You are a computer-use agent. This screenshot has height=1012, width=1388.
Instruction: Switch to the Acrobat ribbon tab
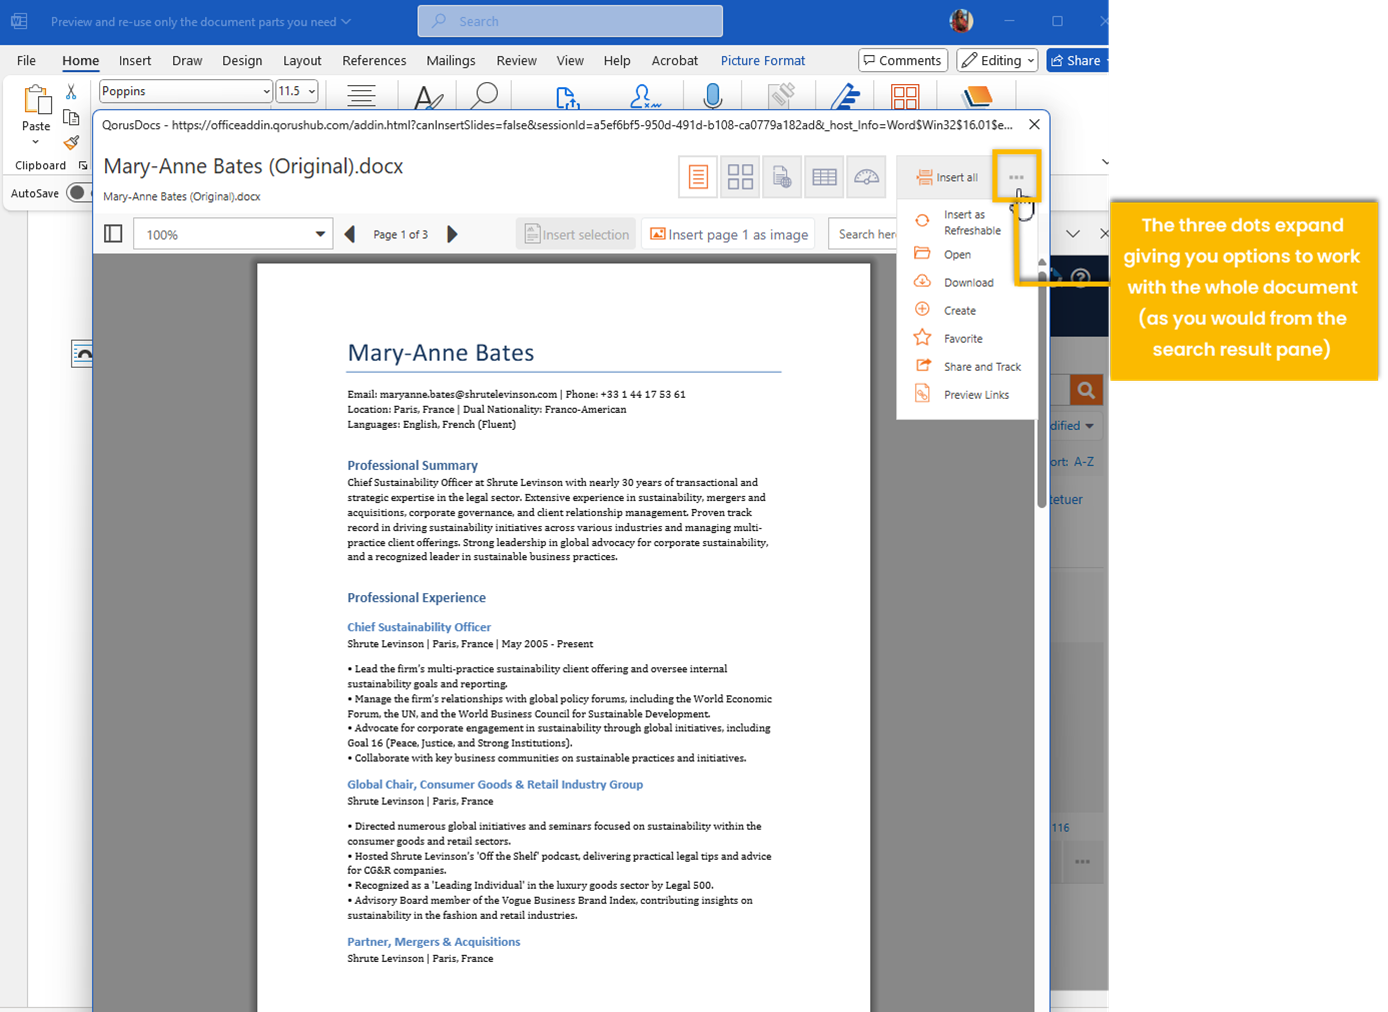coord(675,60)
